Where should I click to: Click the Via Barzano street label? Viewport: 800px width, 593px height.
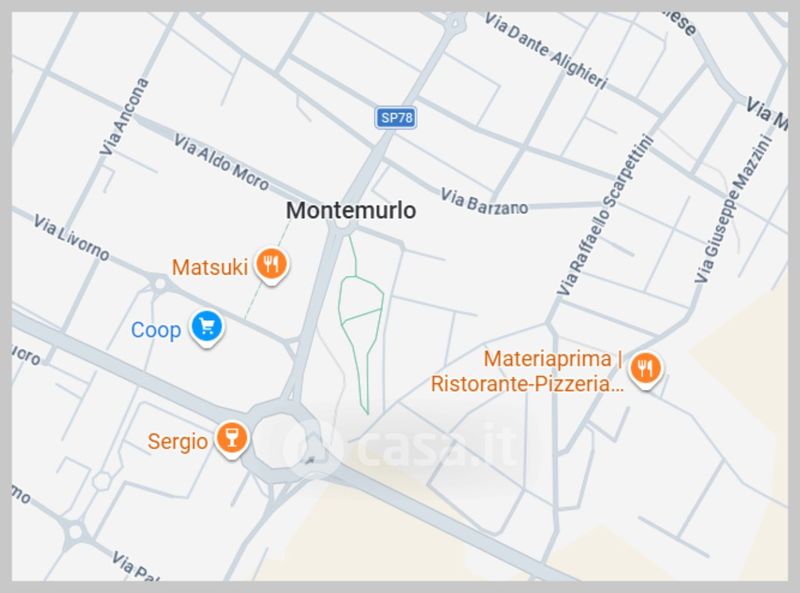[484, 202]
